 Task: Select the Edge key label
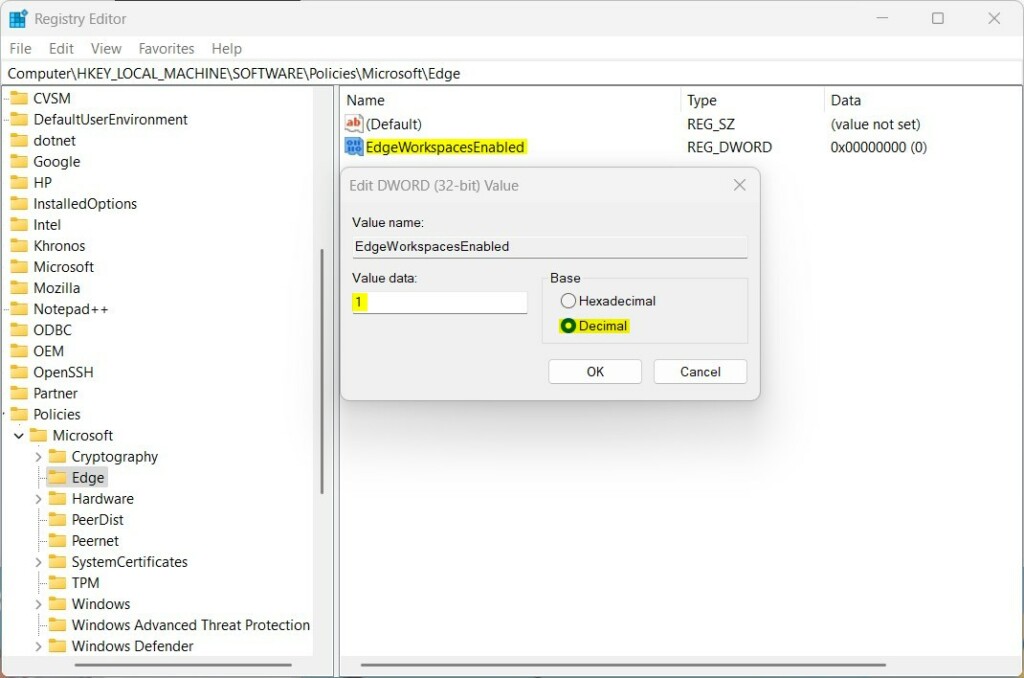pyautogui.click(x=88, y=477)
